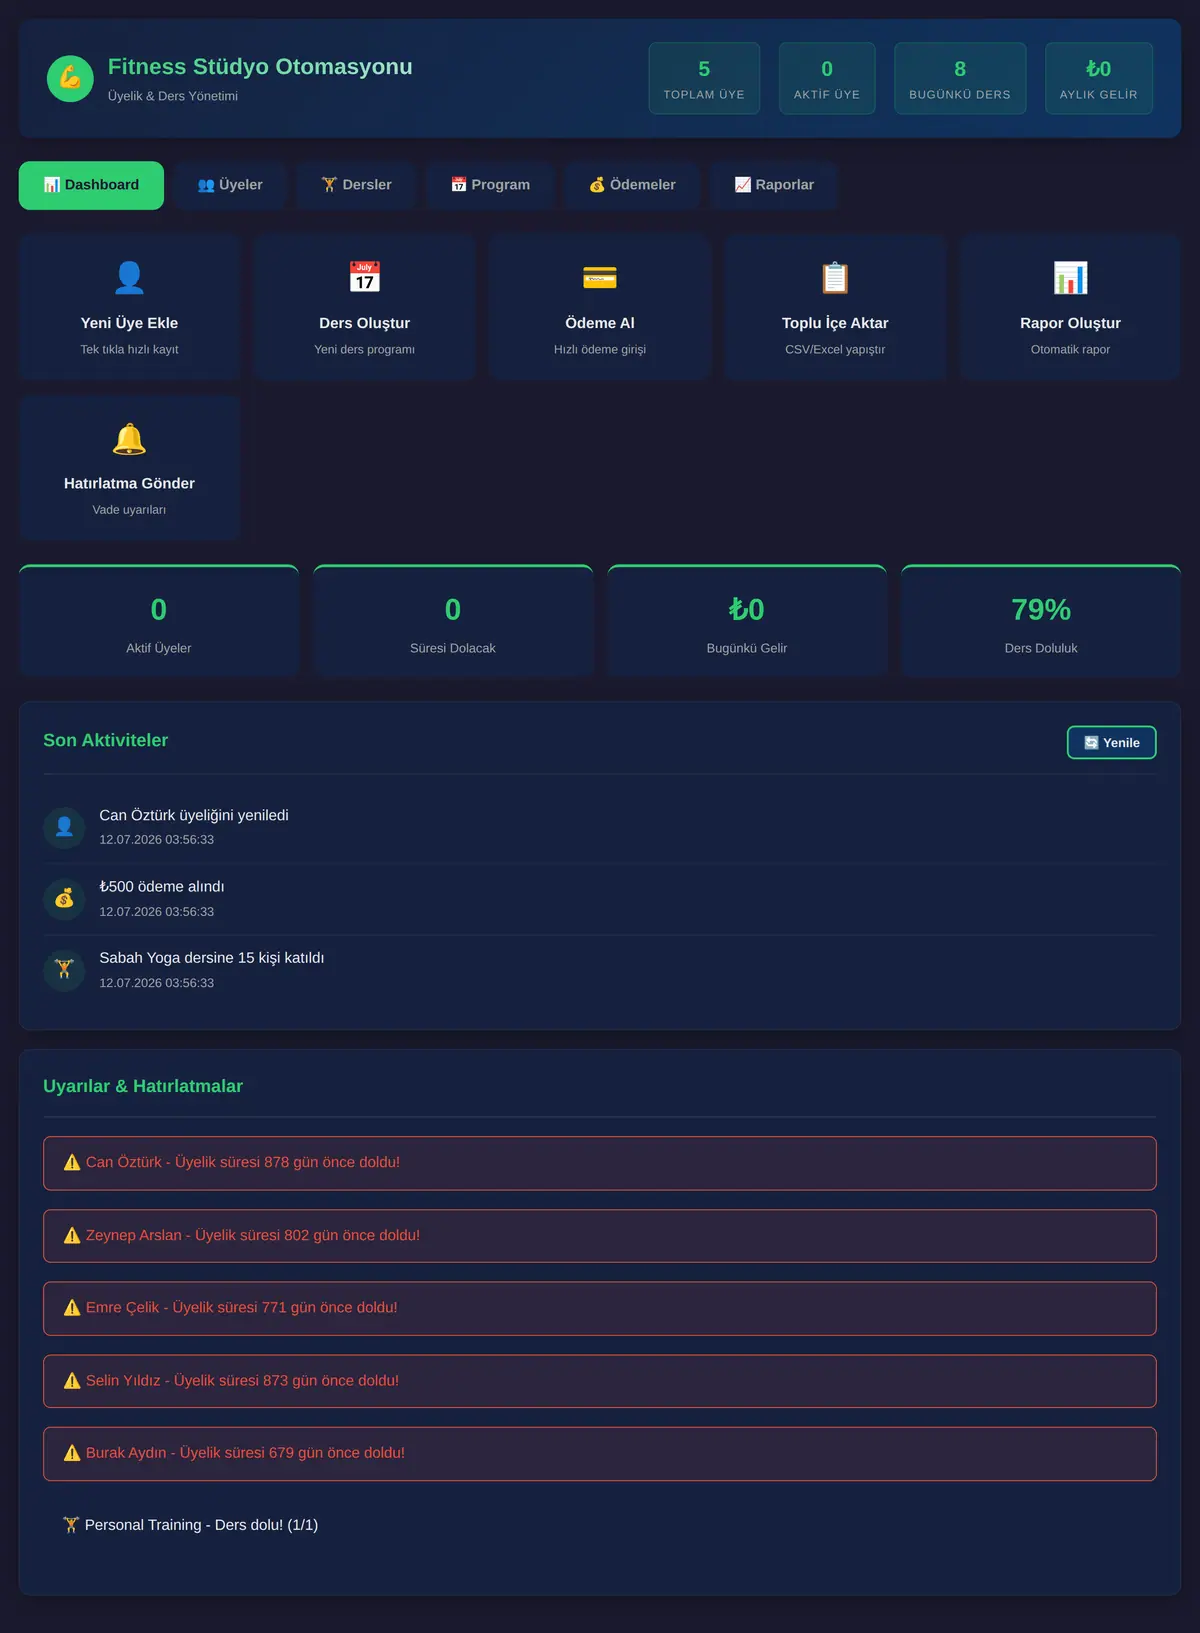The width and height of the screenshot is (1200, 1633).
Task: Click the 'Fitness Stüdyo Otomasyonu' title
Action: [260, 66]
